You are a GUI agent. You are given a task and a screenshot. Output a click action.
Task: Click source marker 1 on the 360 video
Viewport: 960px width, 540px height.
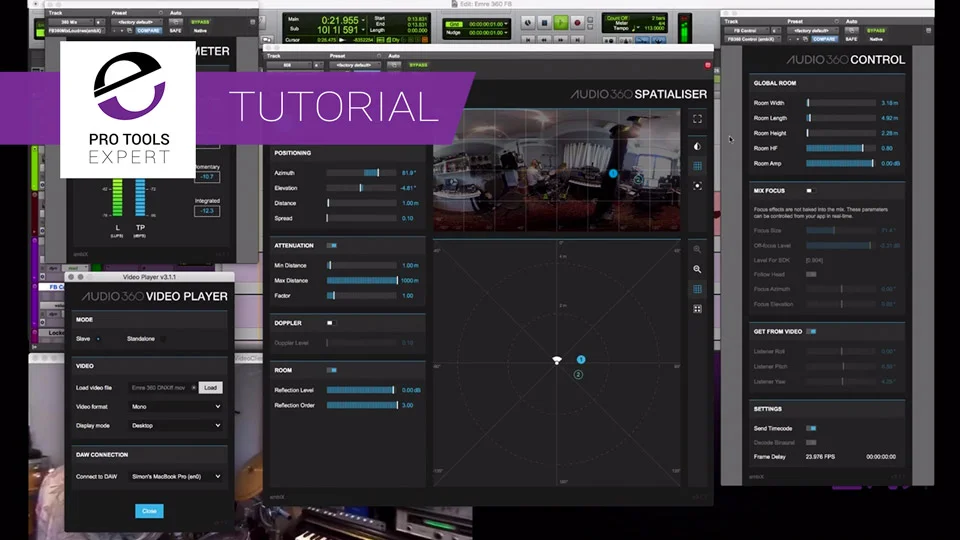613,174
